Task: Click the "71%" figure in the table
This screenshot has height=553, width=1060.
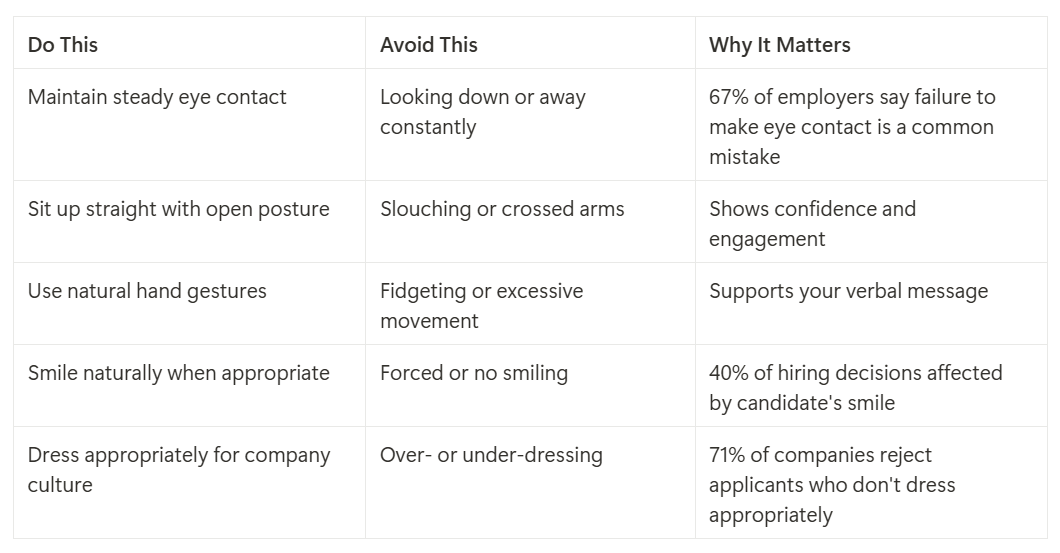Action: pos(730,455)
